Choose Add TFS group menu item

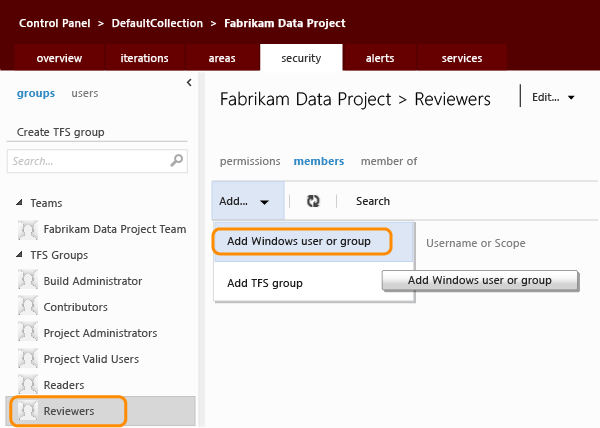pyautogui.click(x=313, y=283)
